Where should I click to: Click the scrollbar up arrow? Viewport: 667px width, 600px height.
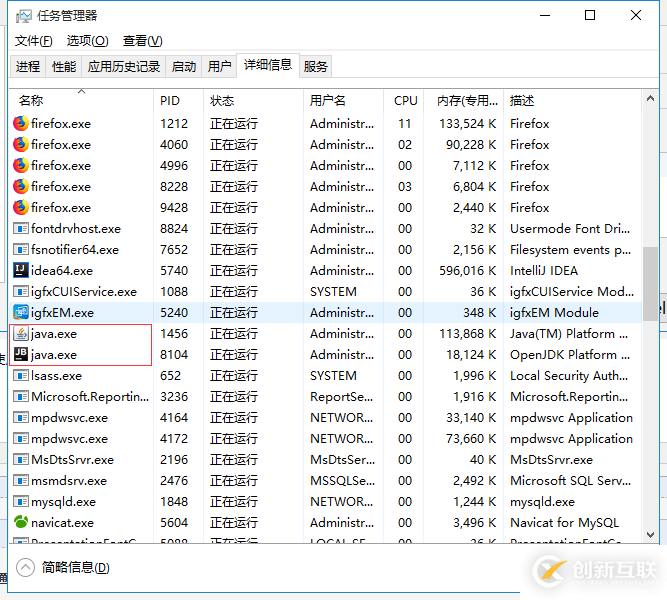(650, 99)
